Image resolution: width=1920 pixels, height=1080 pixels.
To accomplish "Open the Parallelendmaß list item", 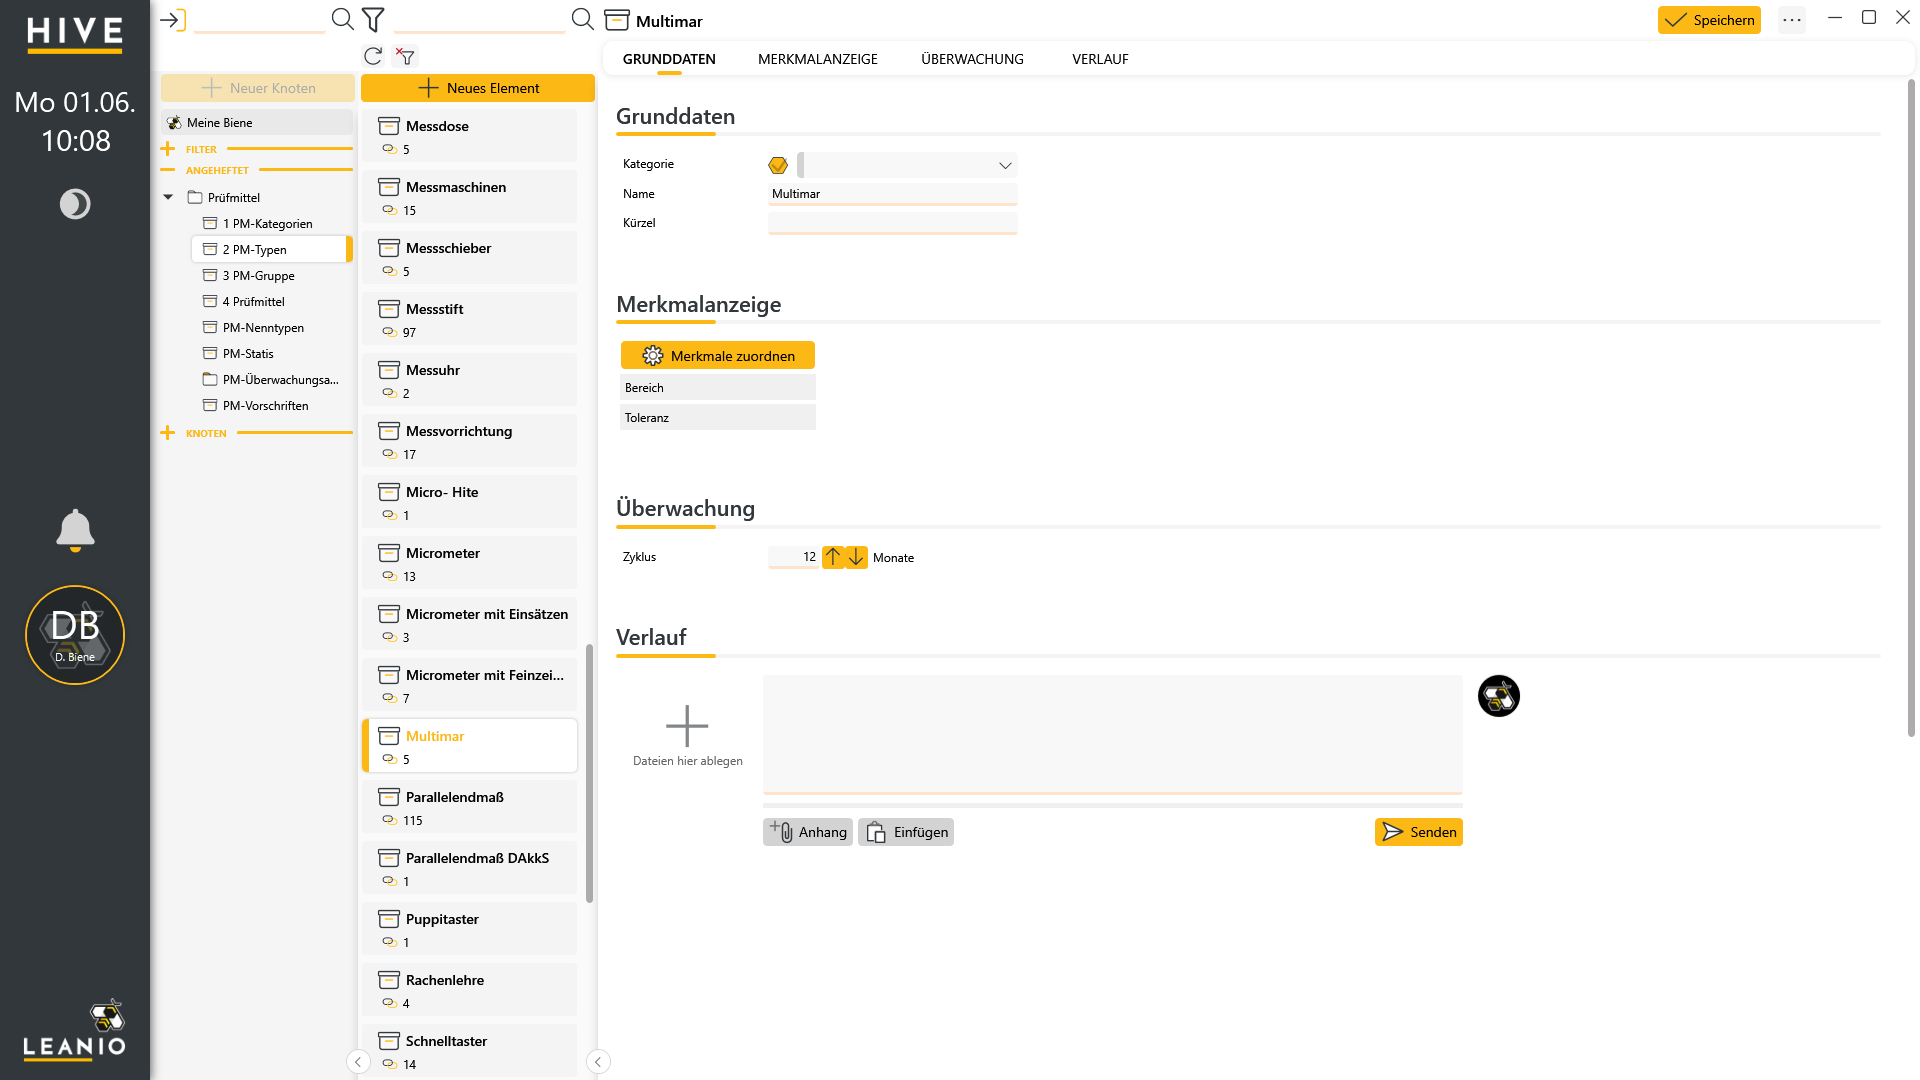I will click(469, 807).
